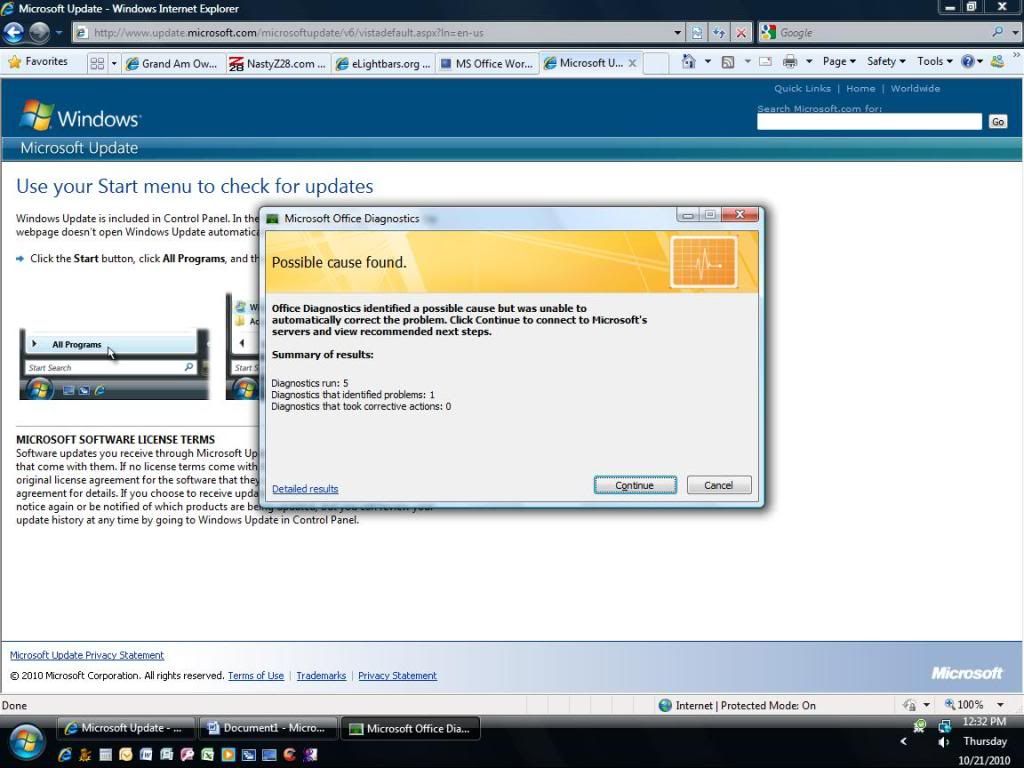The height and width of the screenshot is (768, 1024).
Task: Click Continue in Office Diagnostics dialog
Action: 635,485
